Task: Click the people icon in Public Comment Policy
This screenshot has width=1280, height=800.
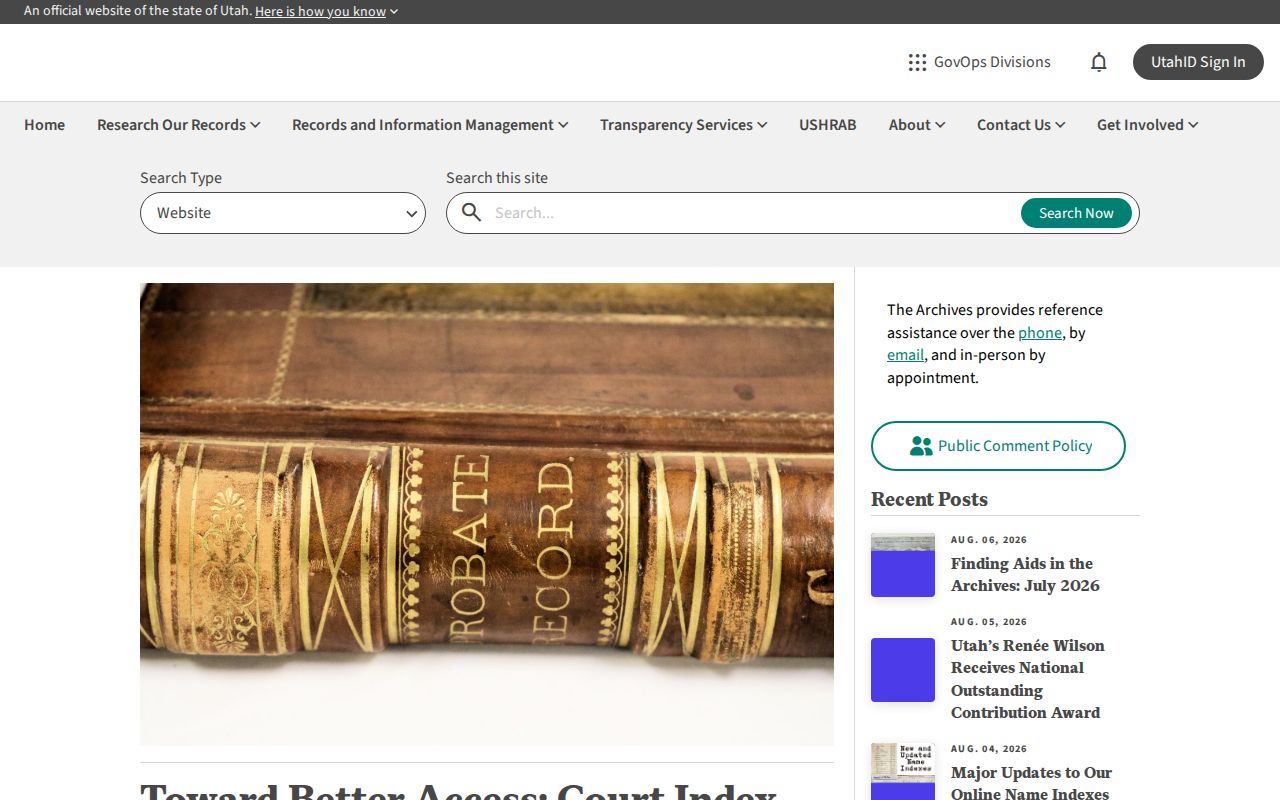Action: (x=921, y=446)
